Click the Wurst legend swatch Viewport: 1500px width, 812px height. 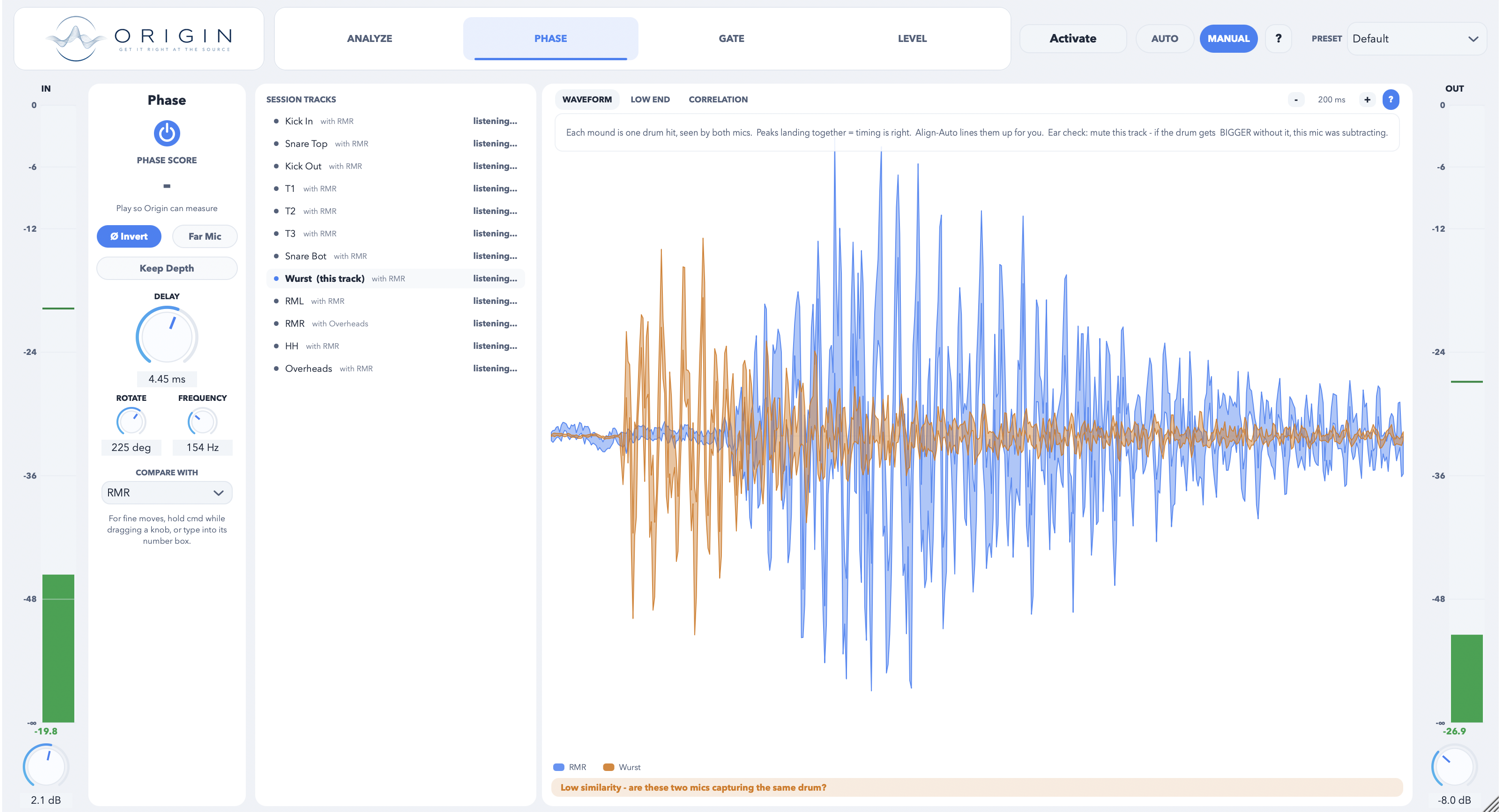pos(609,767)
